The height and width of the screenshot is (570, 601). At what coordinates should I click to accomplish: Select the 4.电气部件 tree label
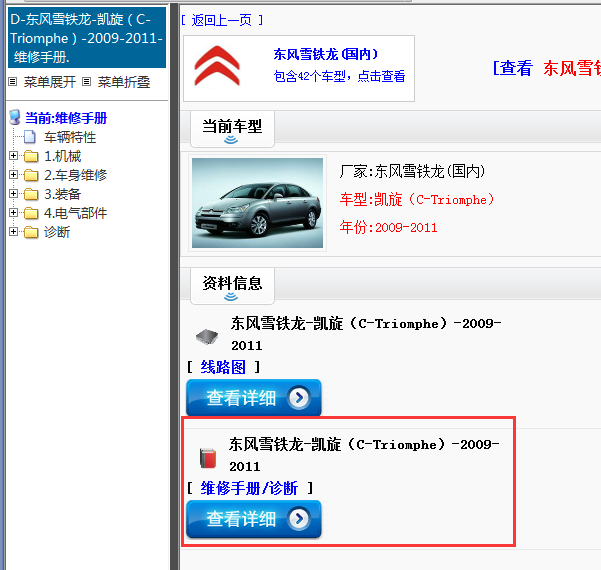[76, 213]
